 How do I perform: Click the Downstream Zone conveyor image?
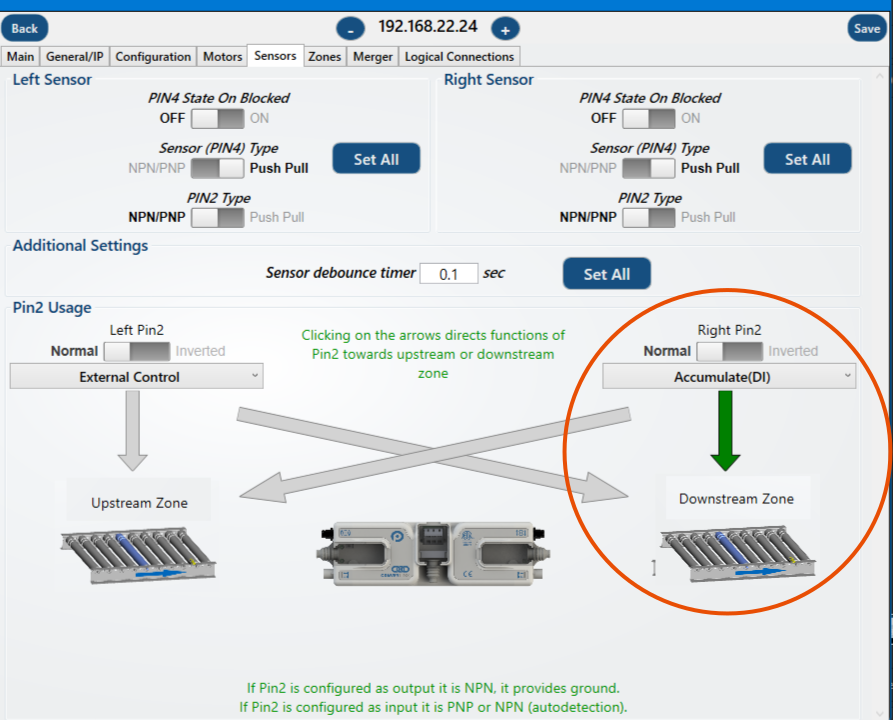(738, 554)
